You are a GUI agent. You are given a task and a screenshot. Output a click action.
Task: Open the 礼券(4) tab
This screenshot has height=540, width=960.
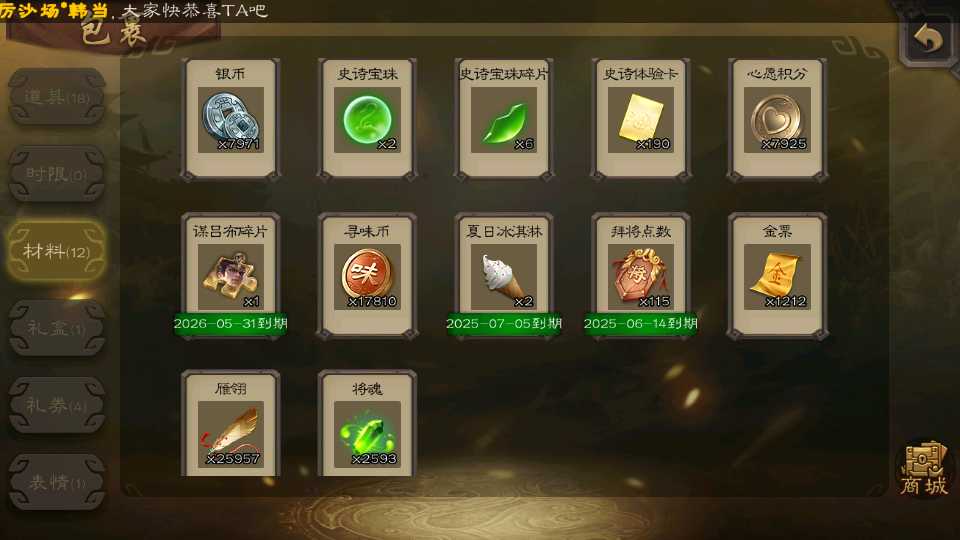tap(57, 405)
